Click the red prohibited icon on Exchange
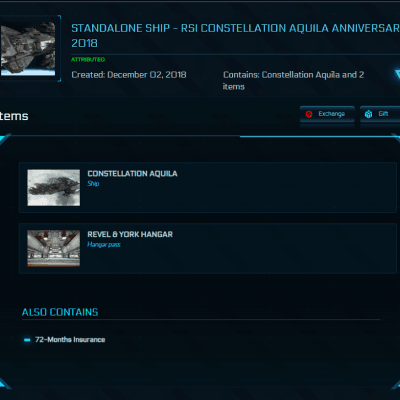 point(309,114)
